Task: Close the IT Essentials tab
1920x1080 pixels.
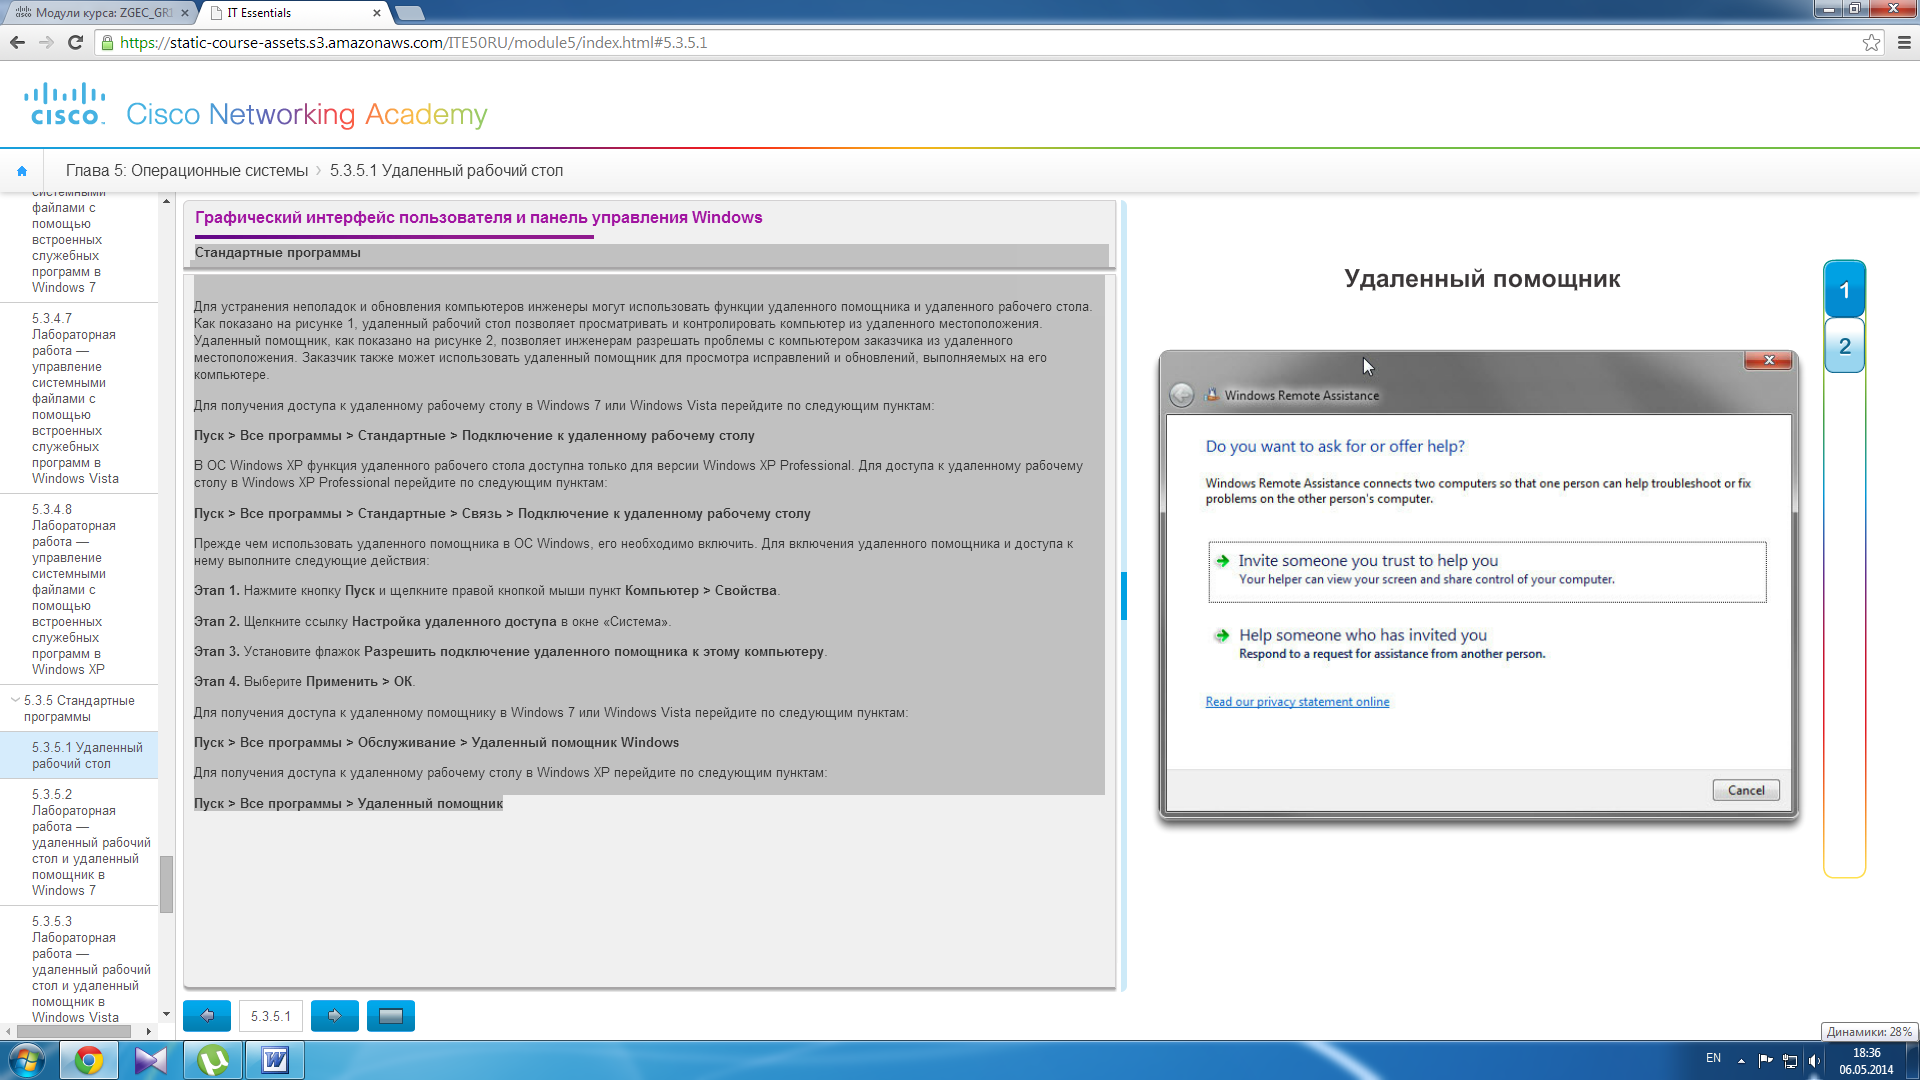Action: tap(377, 13)
